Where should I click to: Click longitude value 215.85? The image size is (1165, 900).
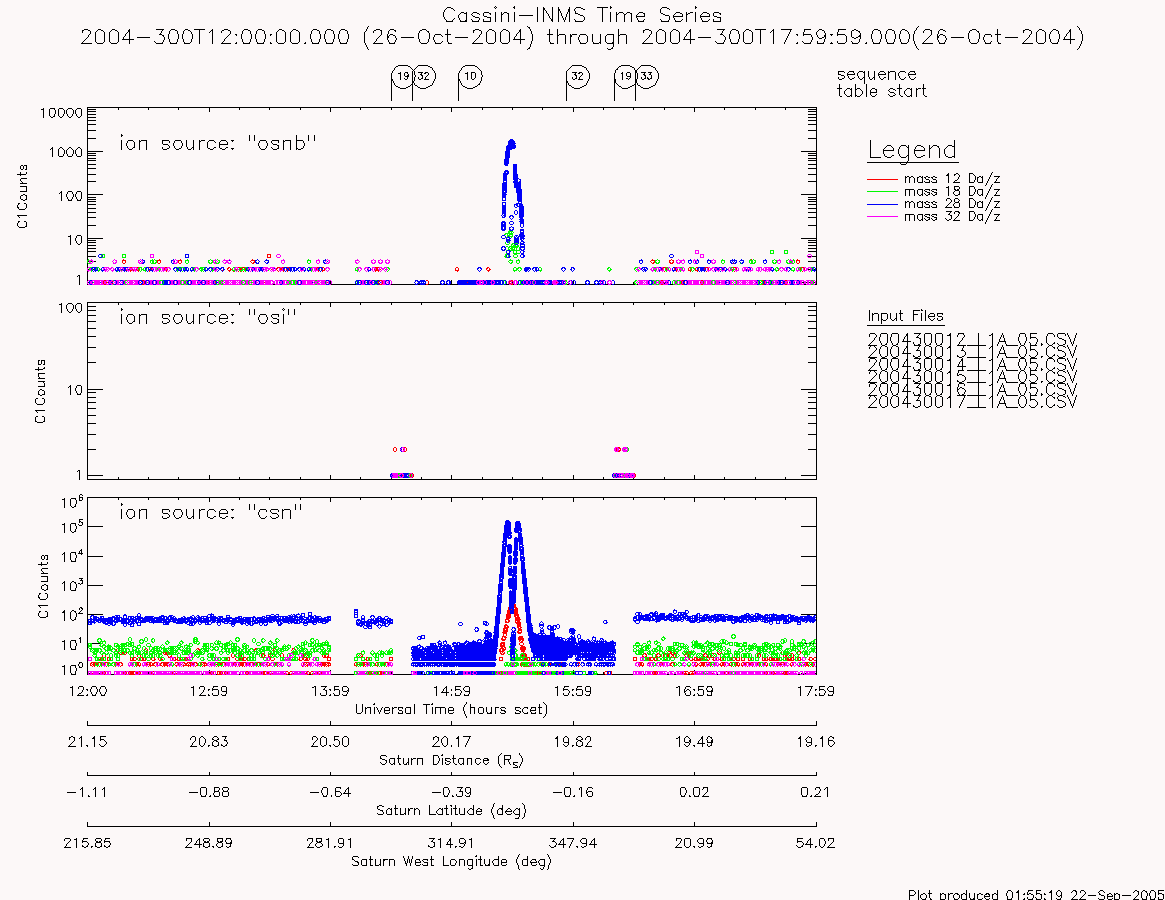pyautogui.click(x=88, y=843)
